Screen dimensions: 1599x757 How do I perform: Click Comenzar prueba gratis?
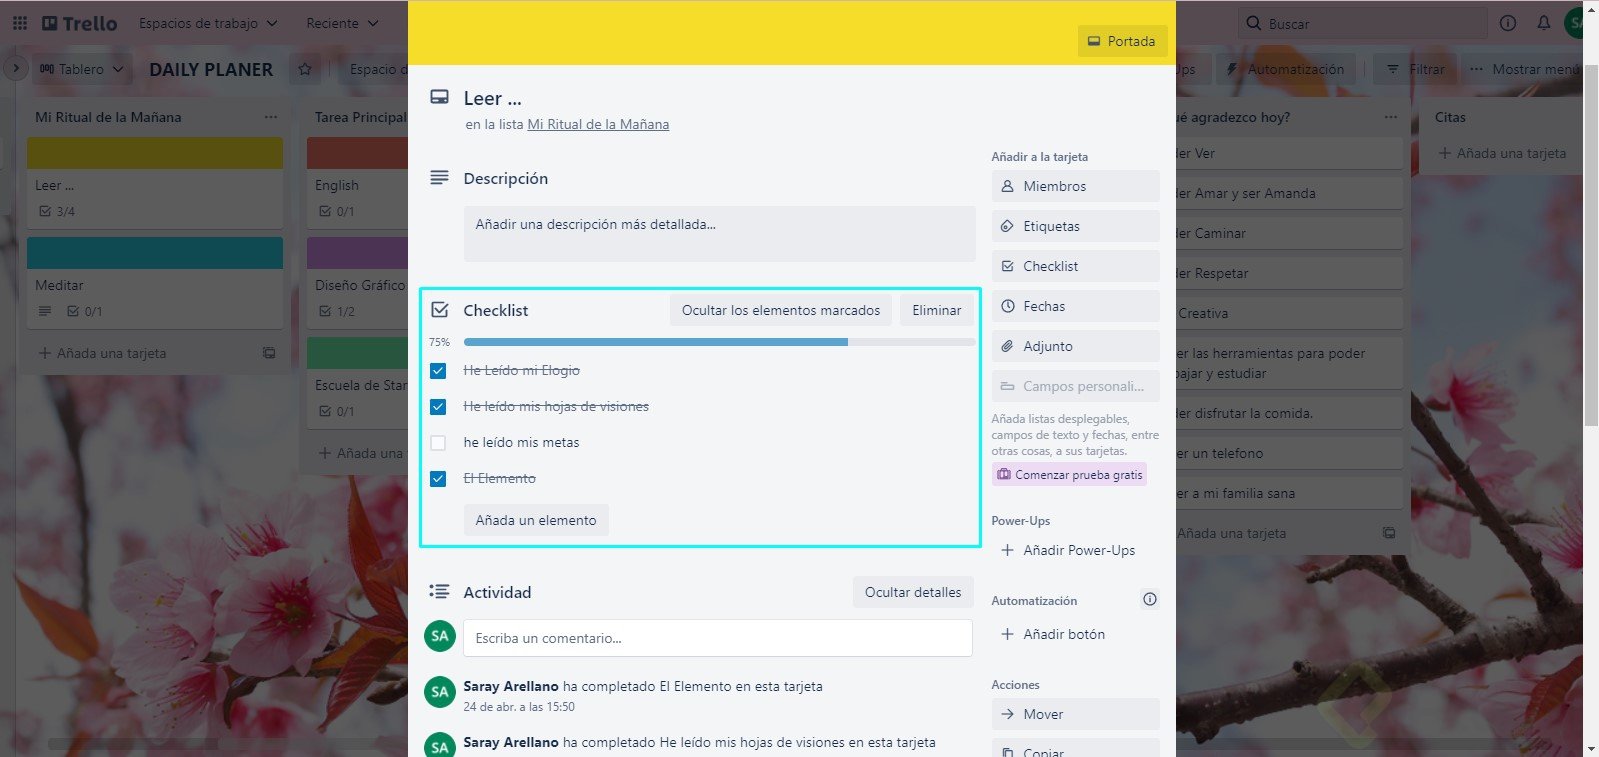(1069, 475)
